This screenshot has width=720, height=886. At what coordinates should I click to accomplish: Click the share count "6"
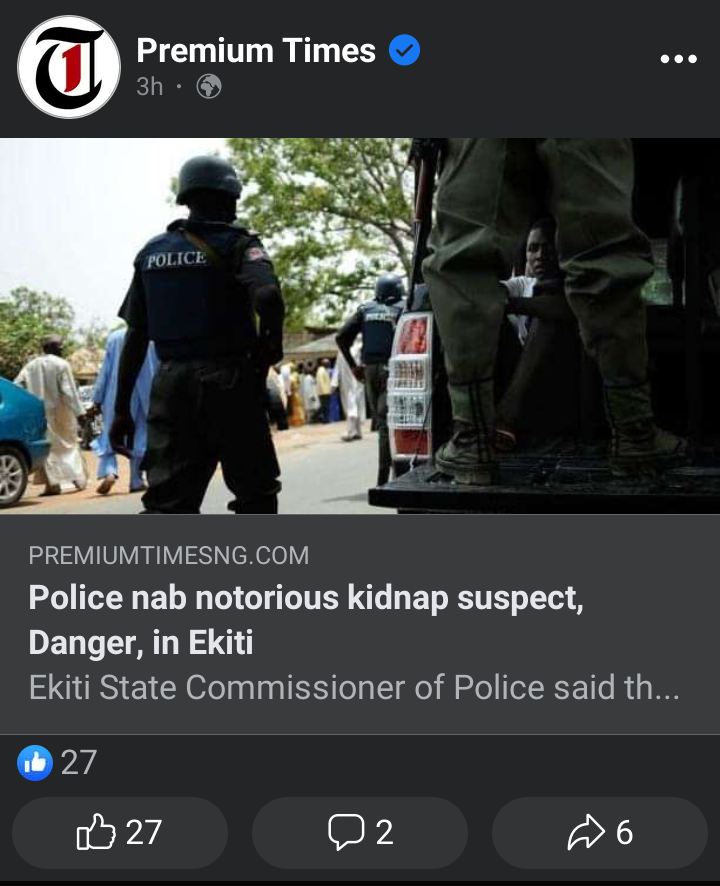tap(624, 832)
